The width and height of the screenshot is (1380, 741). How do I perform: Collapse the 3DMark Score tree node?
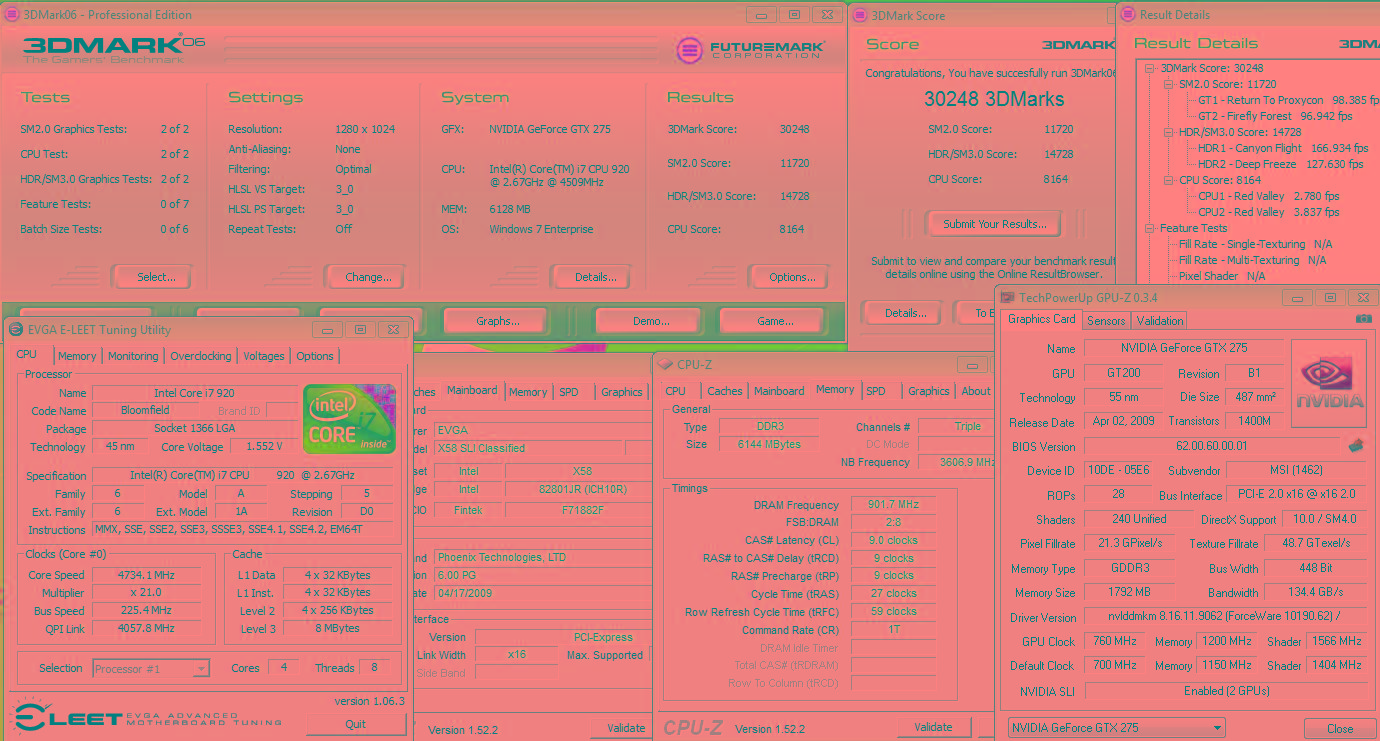click(1150, 68)
